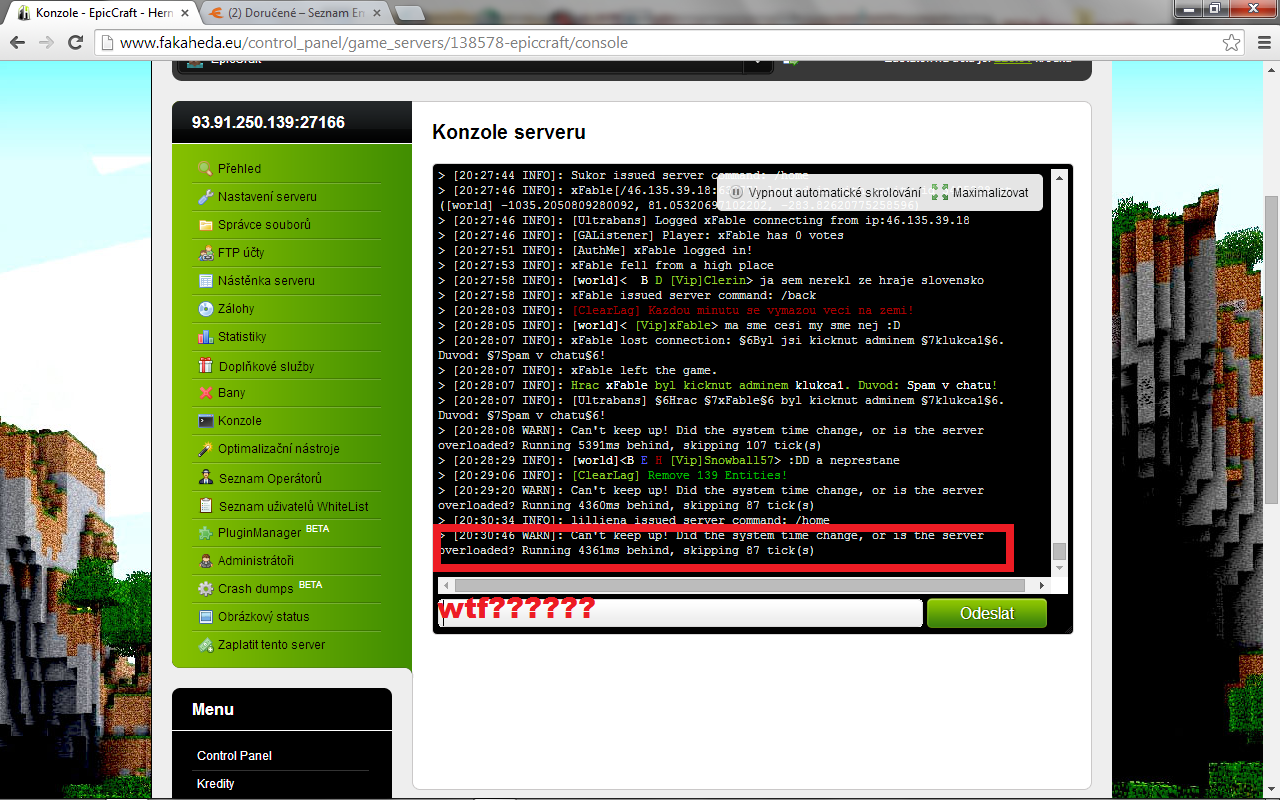Go forward with browser forward arrow
The height and width of the screenshot is (800, 1280).
pyautogui.click(x=46, y=43)
